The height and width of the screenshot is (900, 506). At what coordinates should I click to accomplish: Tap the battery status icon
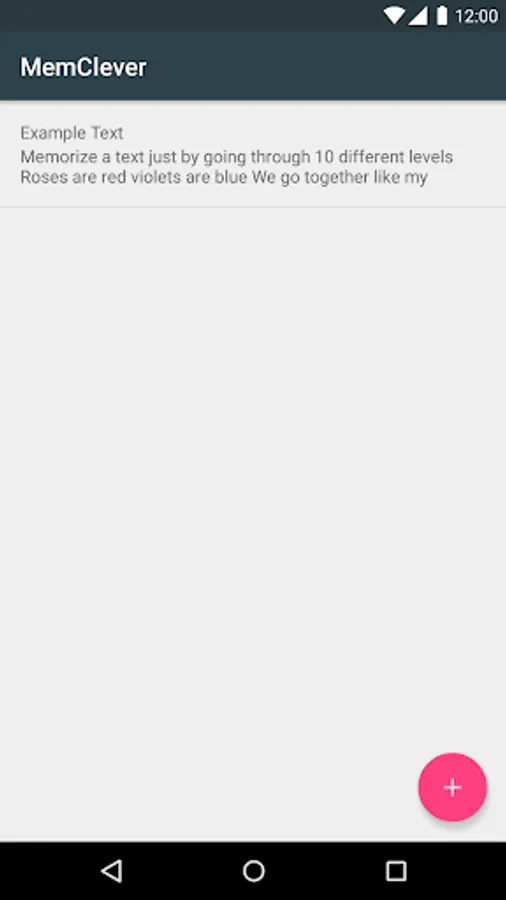[x=442, y=15]
